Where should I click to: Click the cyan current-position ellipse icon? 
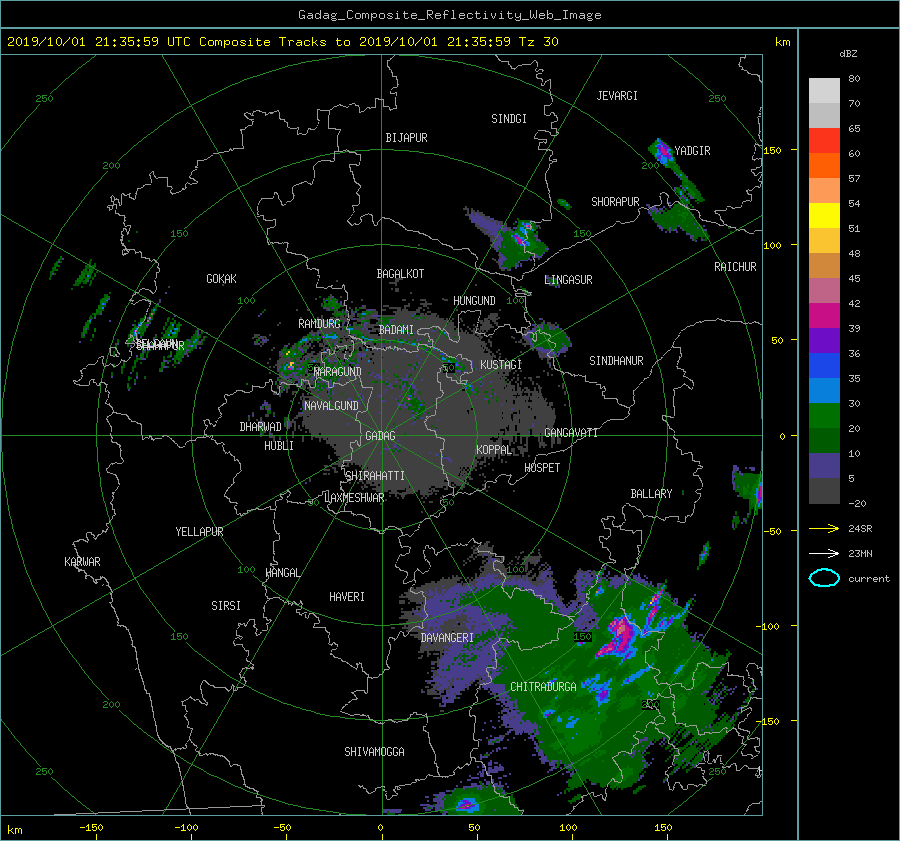tap(824, 578)
